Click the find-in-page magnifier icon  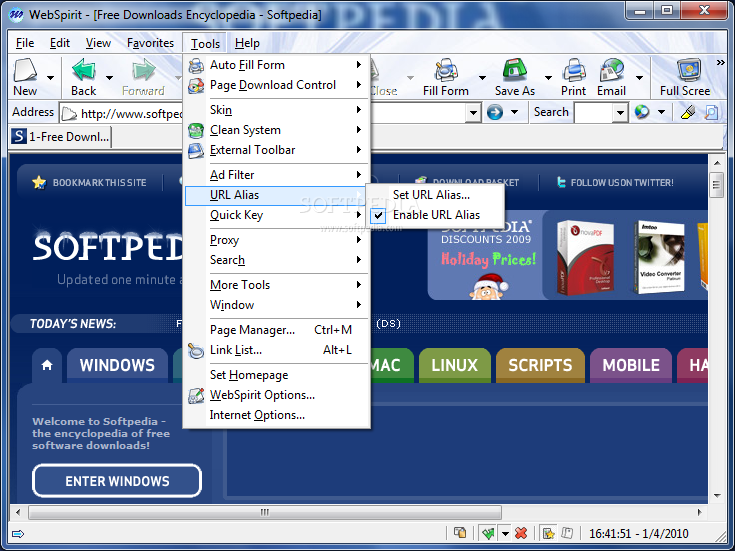pyautogui.click(x=711, y=112)
